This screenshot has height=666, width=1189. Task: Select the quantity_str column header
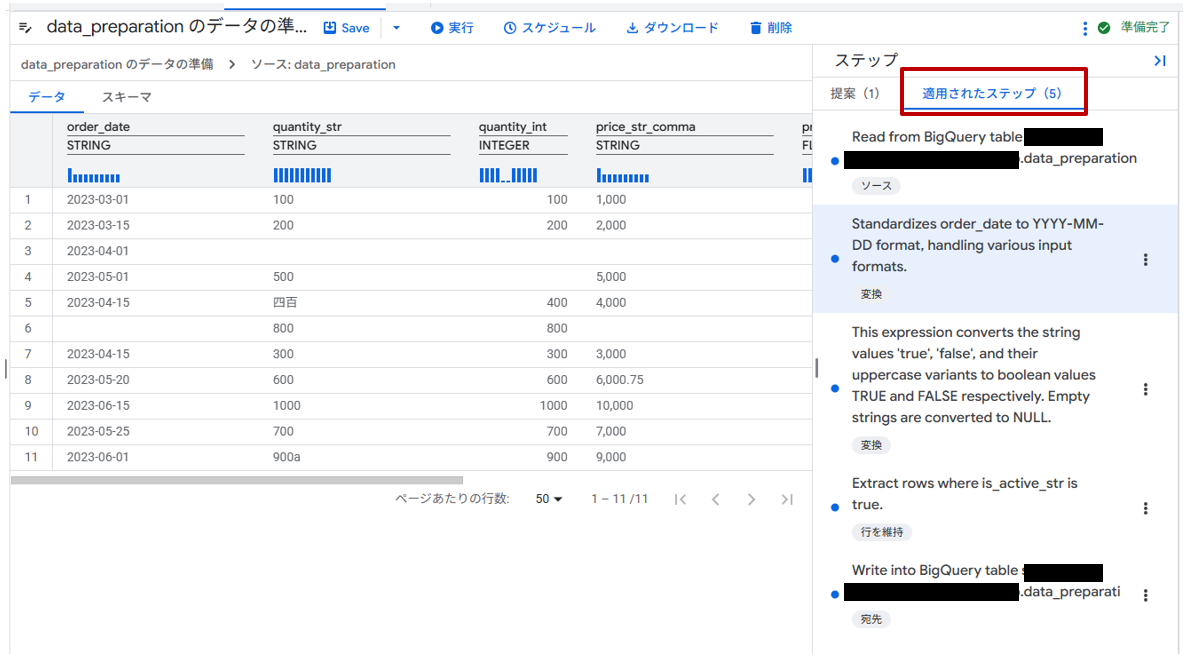click(307, 127)
